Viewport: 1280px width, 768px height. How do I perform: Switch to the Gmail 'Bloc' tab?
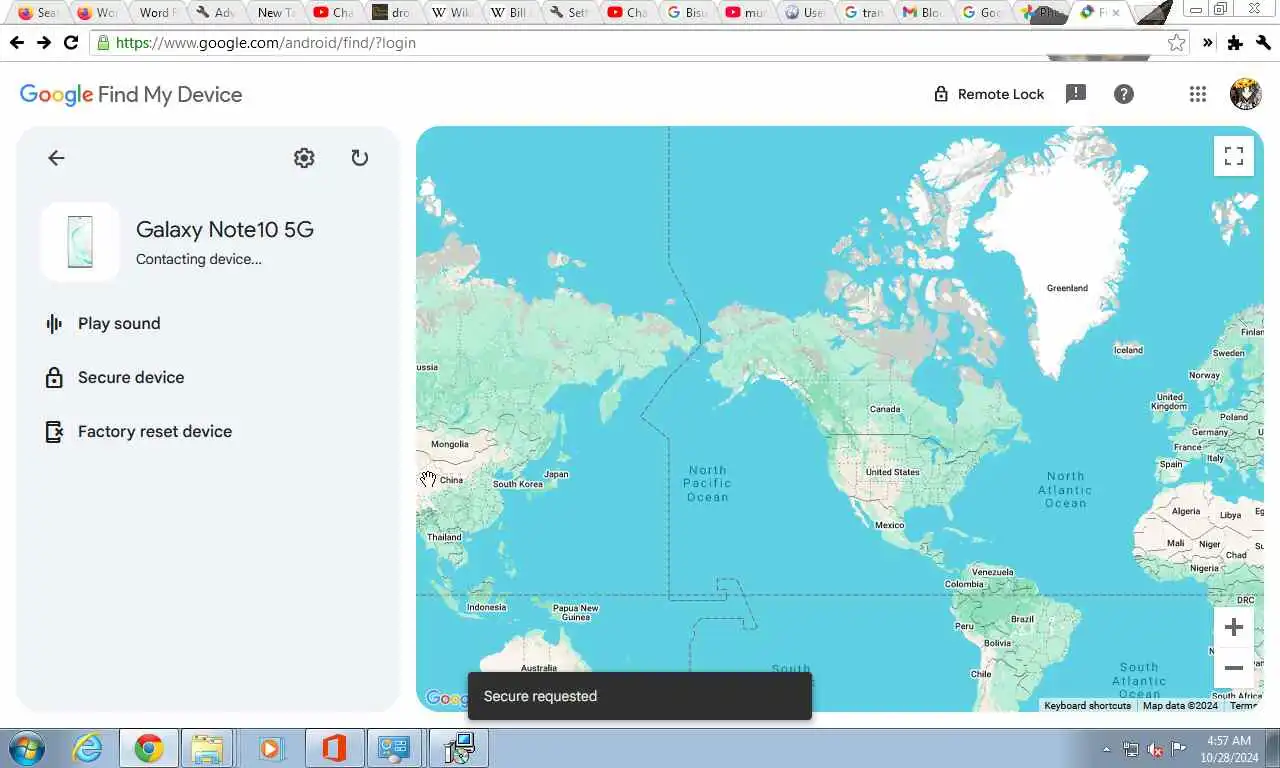[x=921, y=13]
